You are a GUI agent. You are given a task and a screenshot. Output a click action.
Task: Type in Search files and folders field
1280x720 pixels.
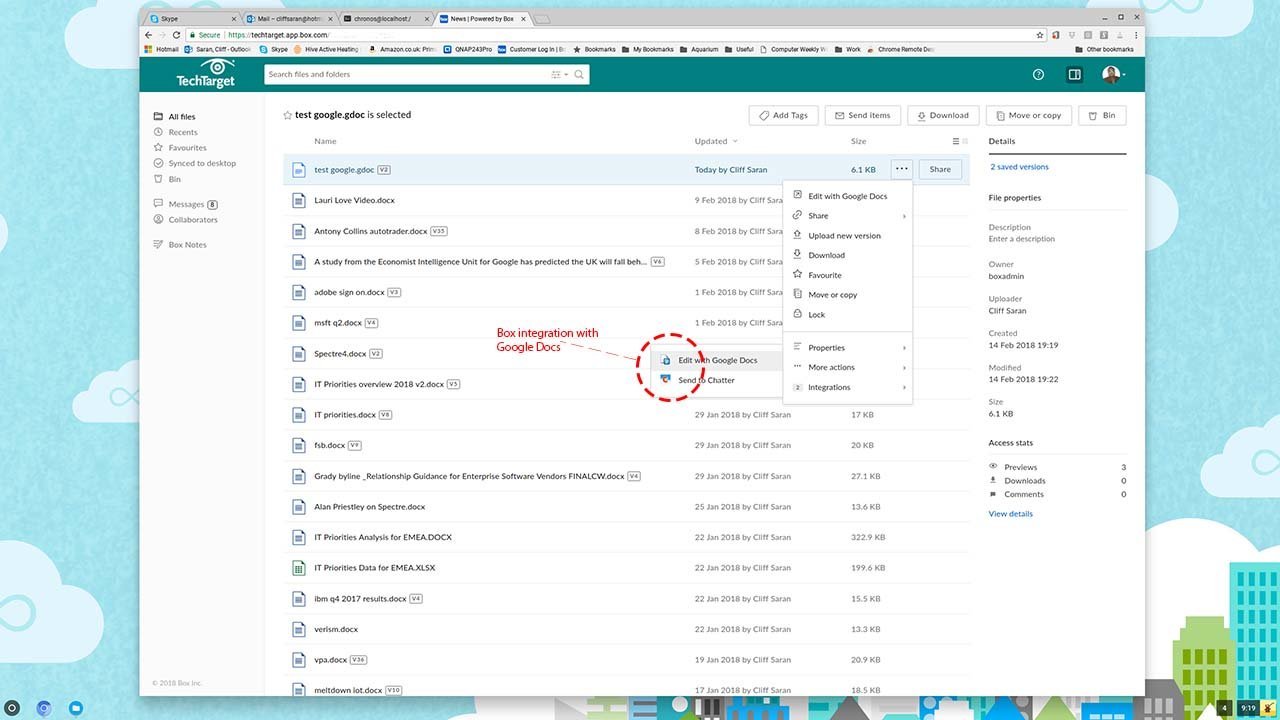click(x=405, y=75)
